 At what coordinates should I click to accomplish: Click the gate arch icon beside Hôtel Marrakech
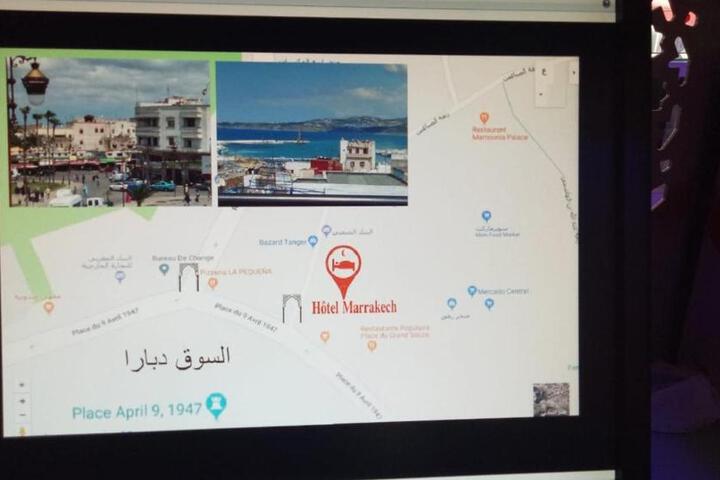(292, 308)
